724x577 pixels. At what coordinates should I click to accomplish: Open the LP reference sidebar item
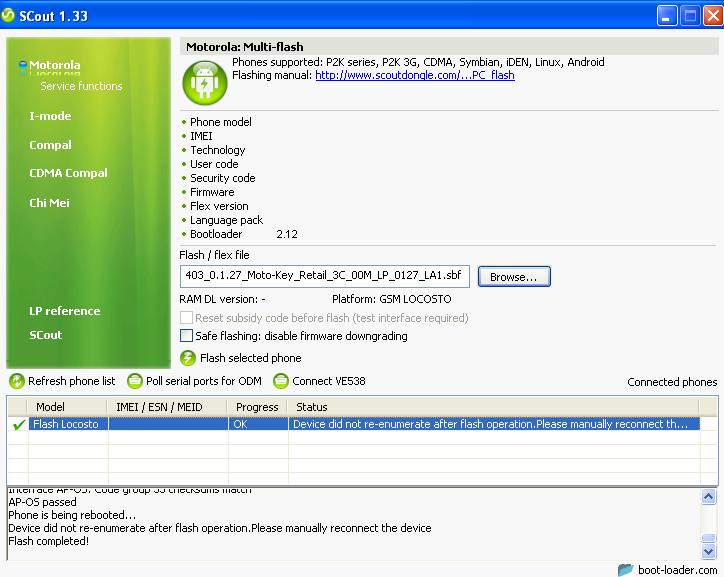(x=65, y=311)
